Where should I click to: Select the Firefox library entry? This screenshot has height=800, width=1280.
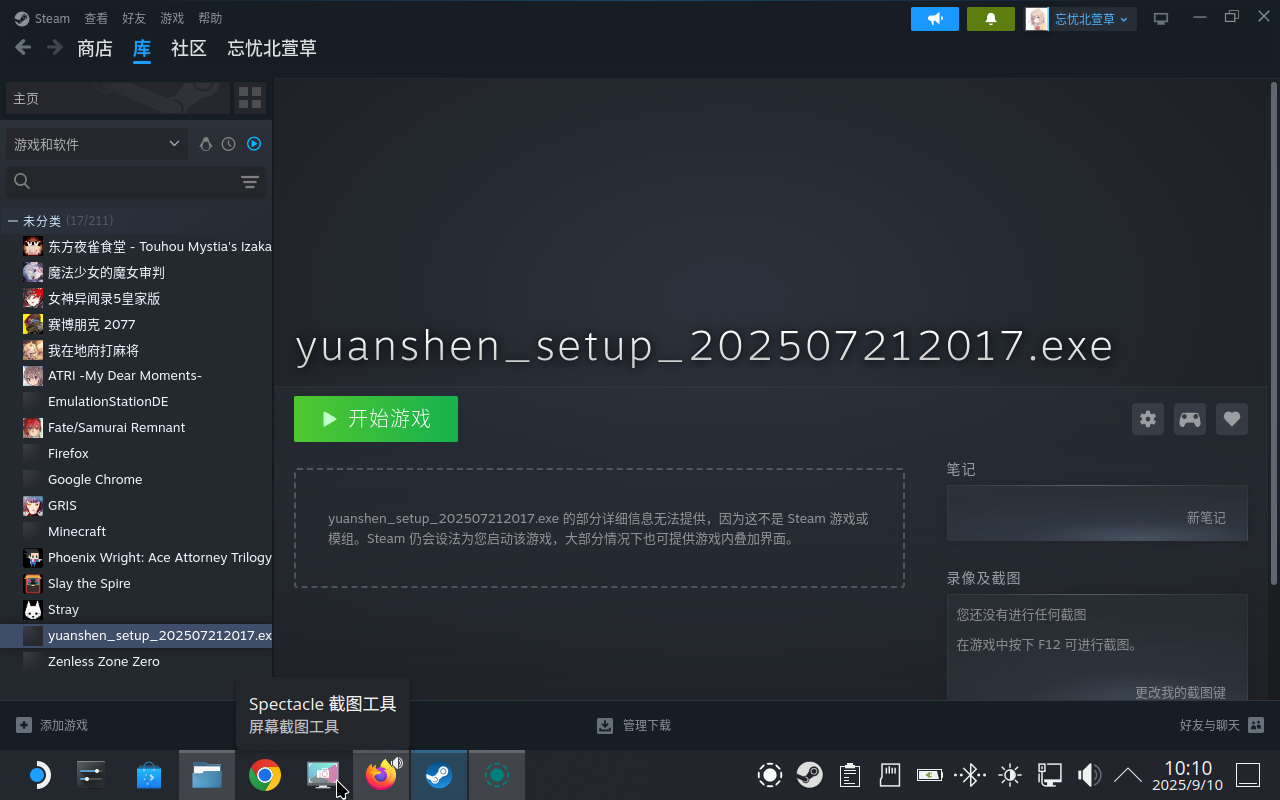138,454
